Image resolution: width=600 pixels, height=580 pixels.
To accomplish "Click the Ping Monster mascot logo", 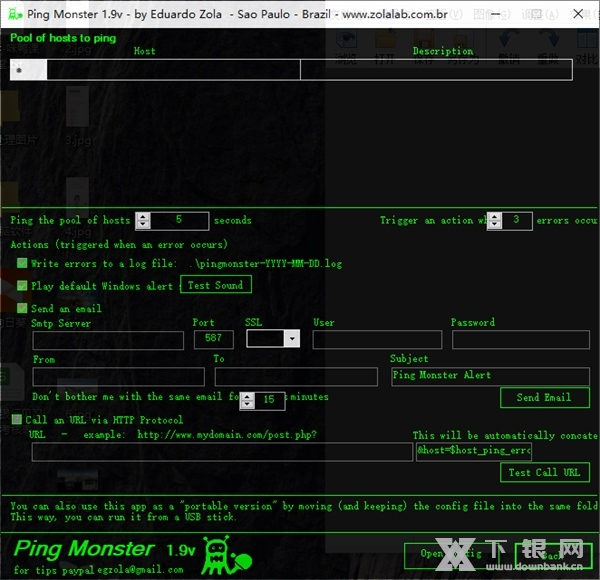I will [x=227, y=555].
